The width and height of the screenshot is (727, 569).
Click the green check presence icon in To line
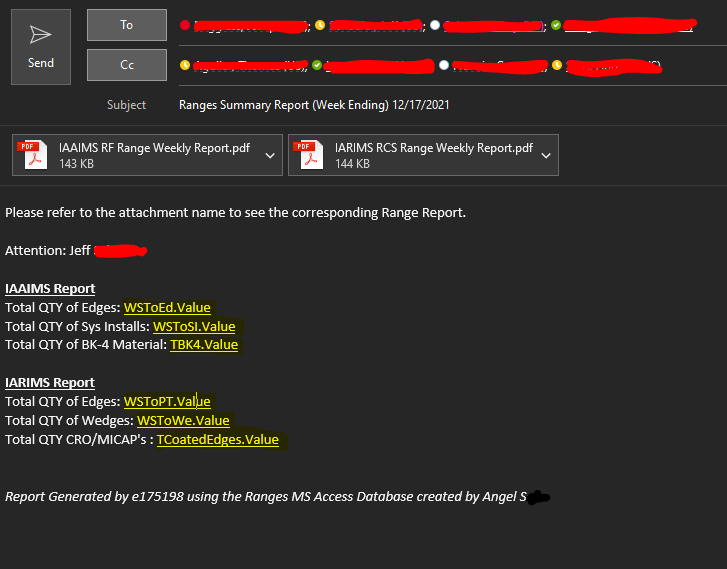point(556,25)
